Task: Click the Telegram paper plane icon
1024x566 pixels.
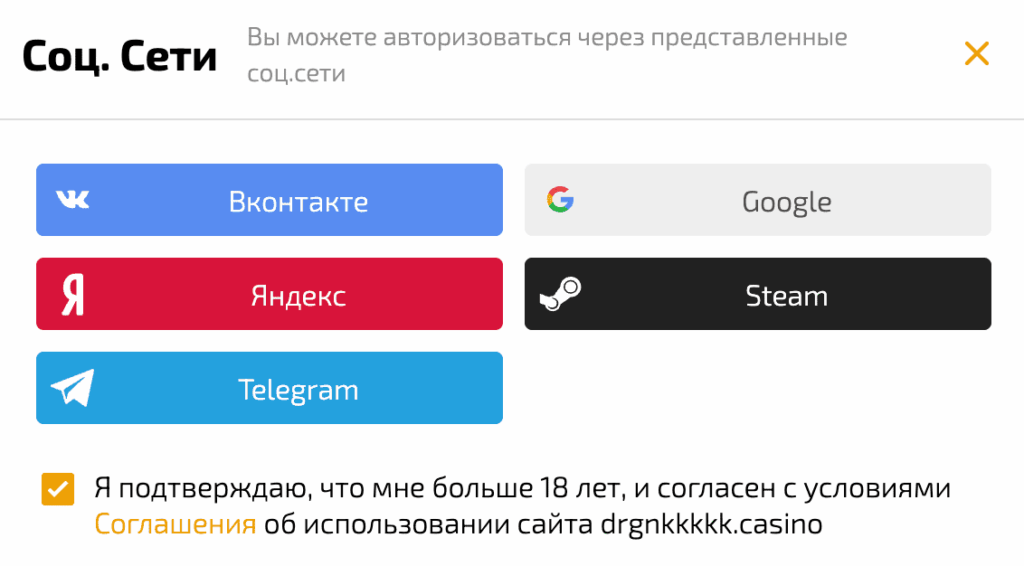Action: tap(72, 388)
